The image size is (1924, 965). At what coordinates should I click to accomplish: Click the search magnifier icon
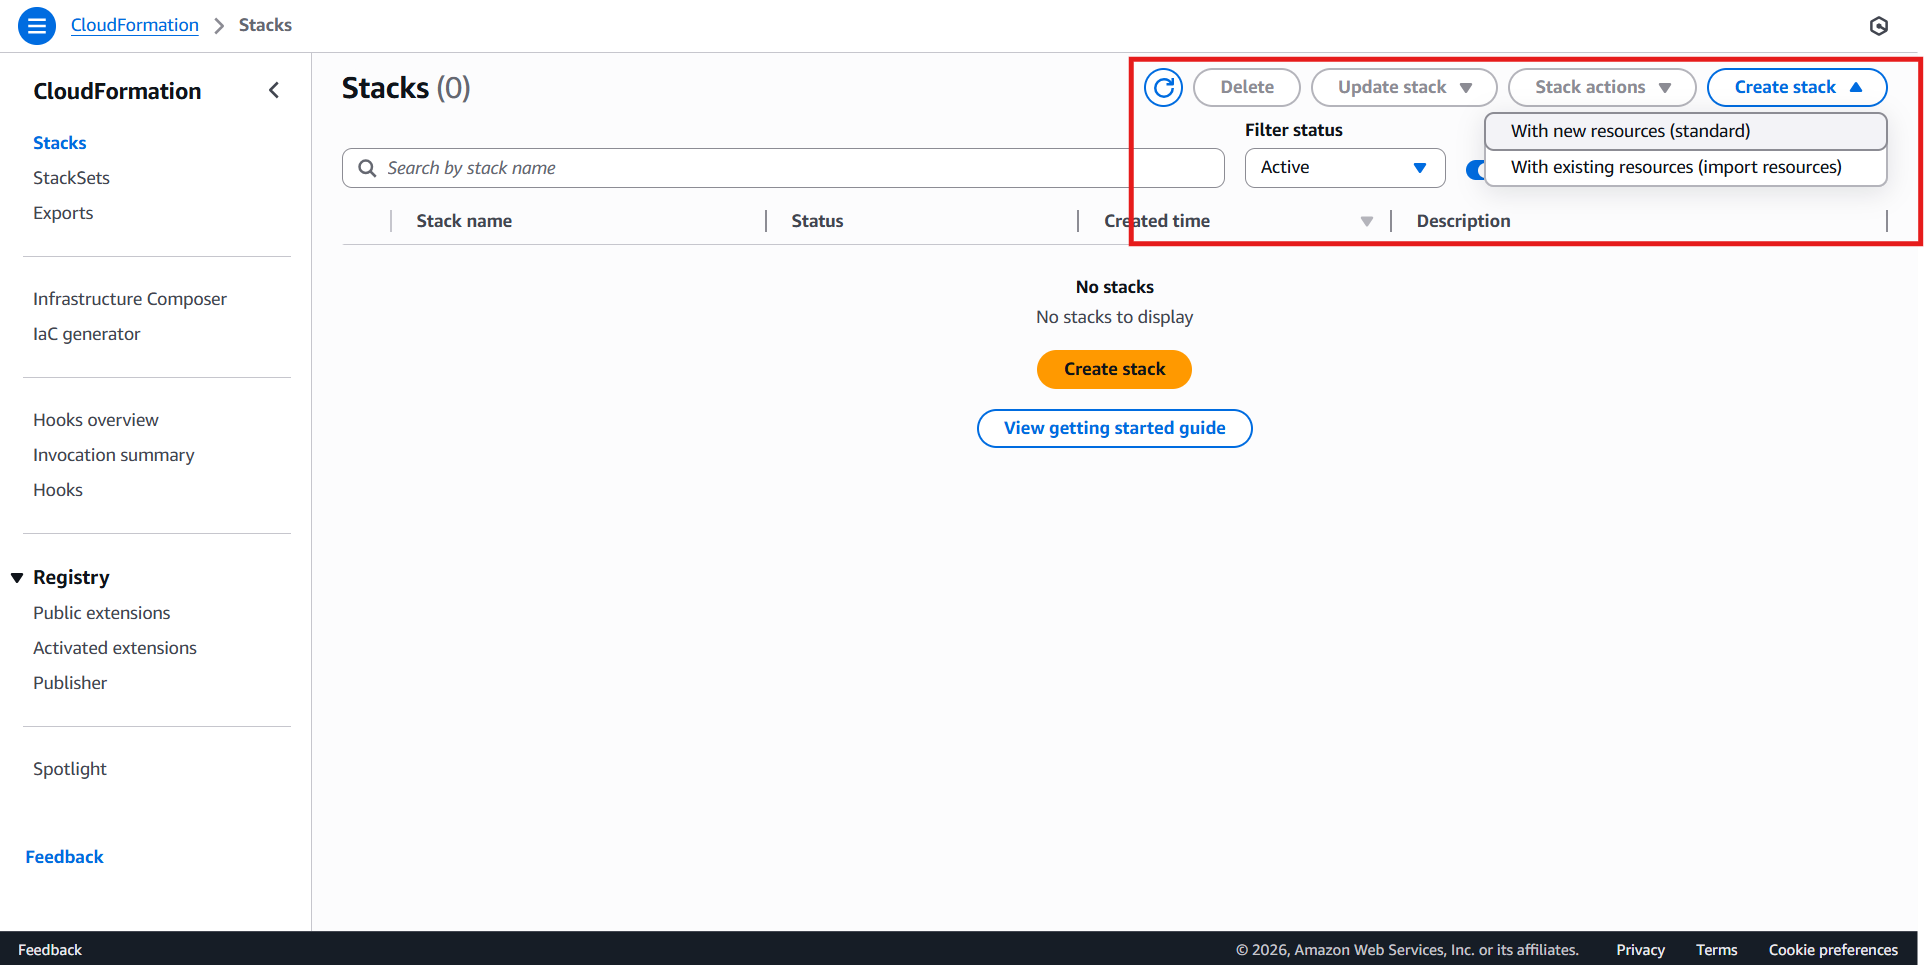(367, 168)
